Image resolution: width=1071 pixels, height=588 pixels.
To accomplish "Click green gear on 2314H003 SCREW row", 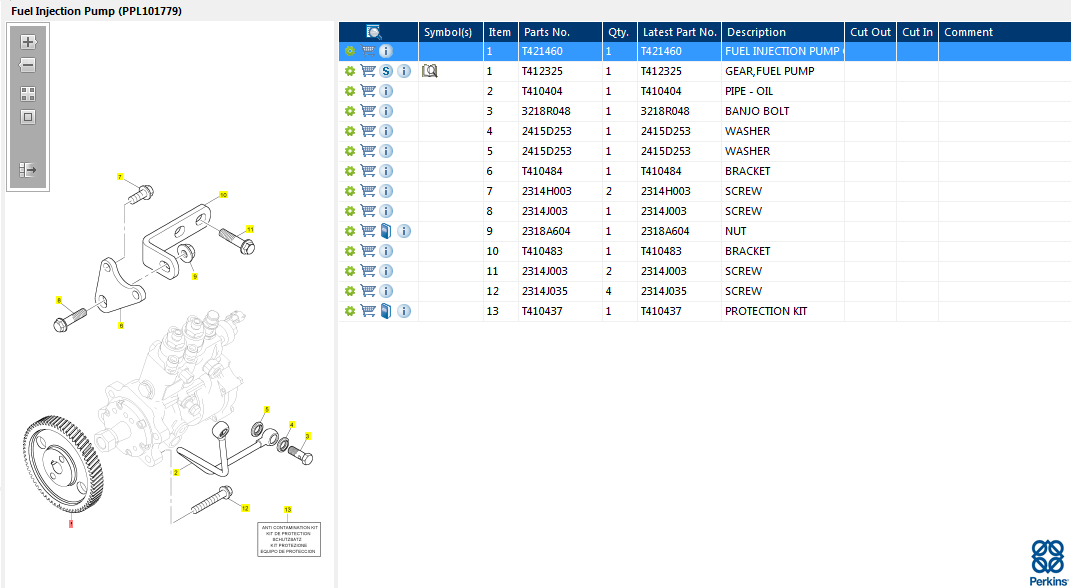I will click(350, 191).
